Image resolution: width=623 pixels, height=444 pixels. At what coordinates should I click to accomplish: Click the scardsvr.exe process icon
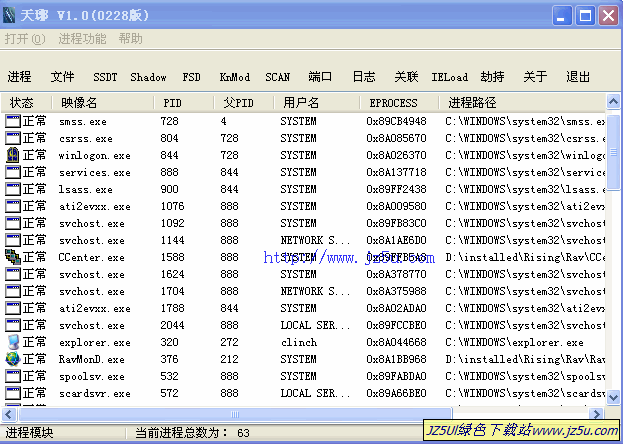pos(13,393)
